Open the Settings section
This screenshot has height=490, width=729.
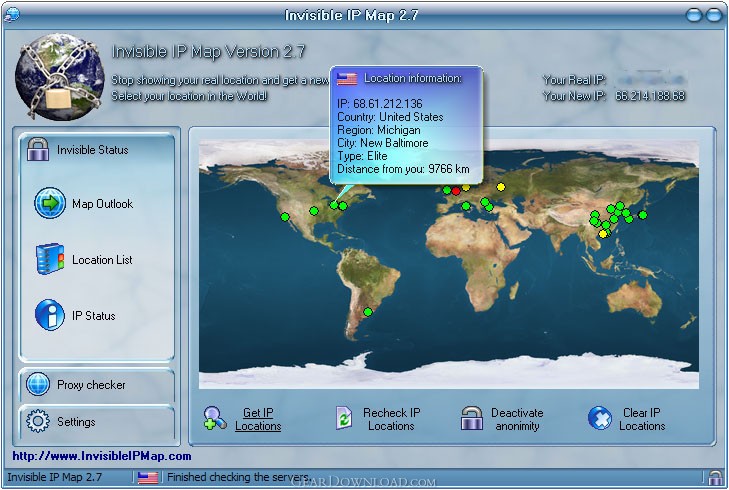tap(97, 422)
